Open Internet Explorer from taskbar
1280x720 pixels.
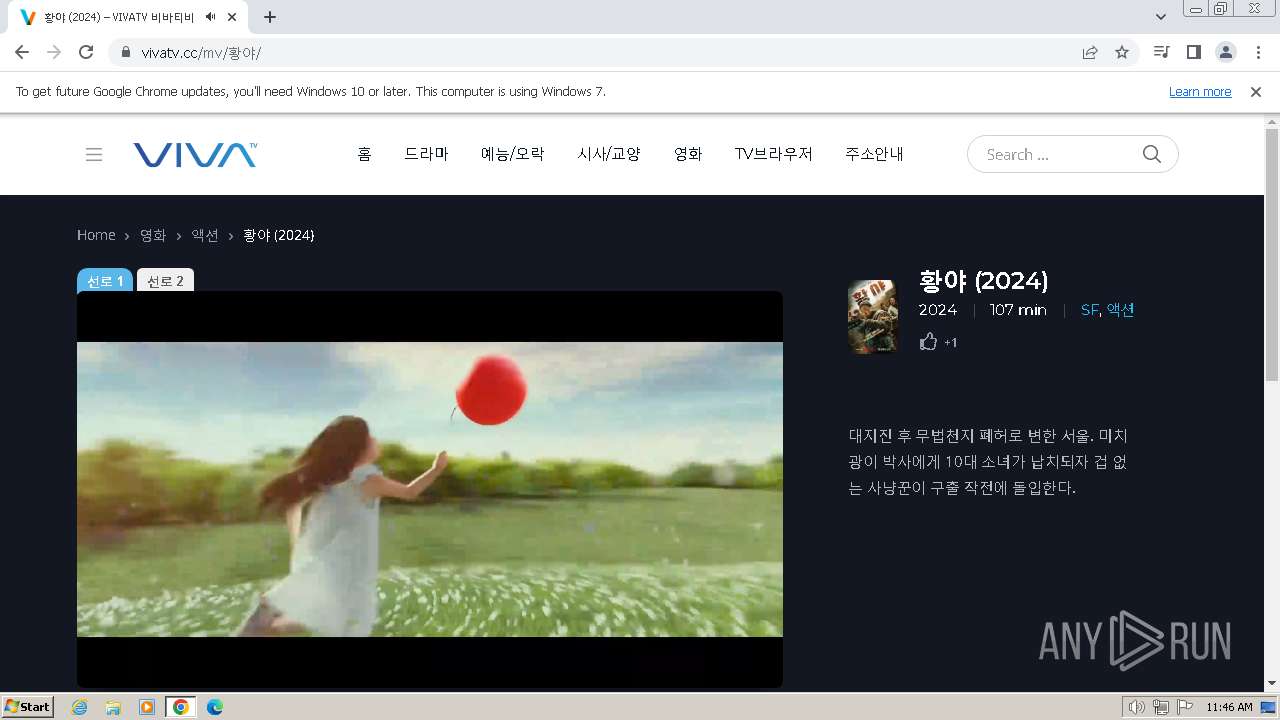tap(79, 707)
